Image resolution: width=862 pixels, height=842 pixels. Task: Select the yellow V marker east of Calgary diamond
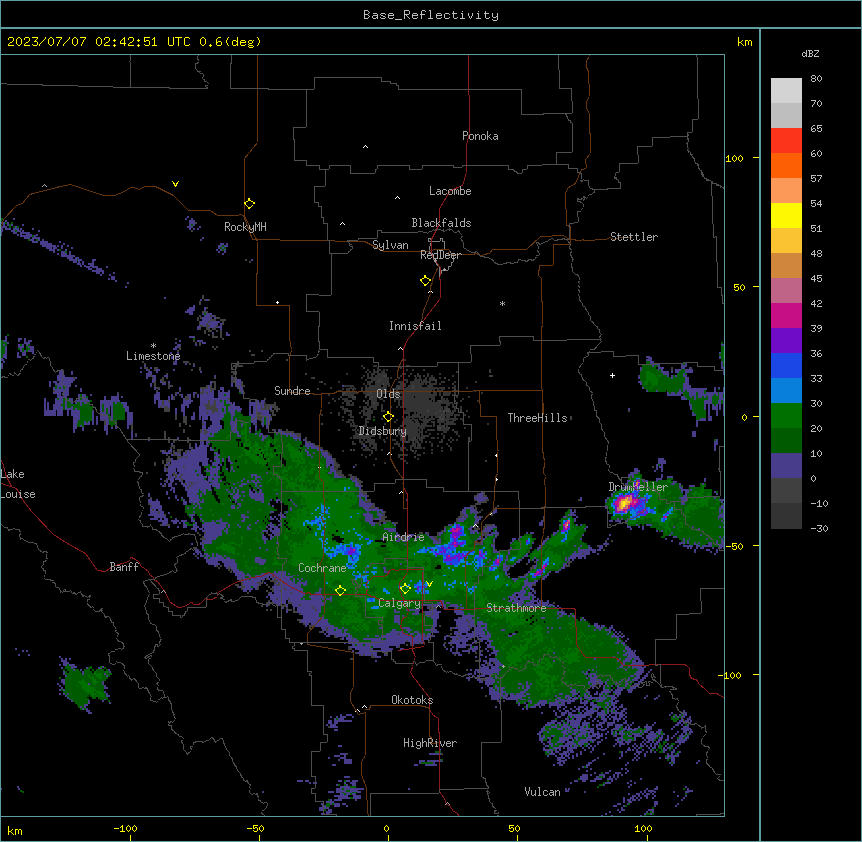[429, 584]
